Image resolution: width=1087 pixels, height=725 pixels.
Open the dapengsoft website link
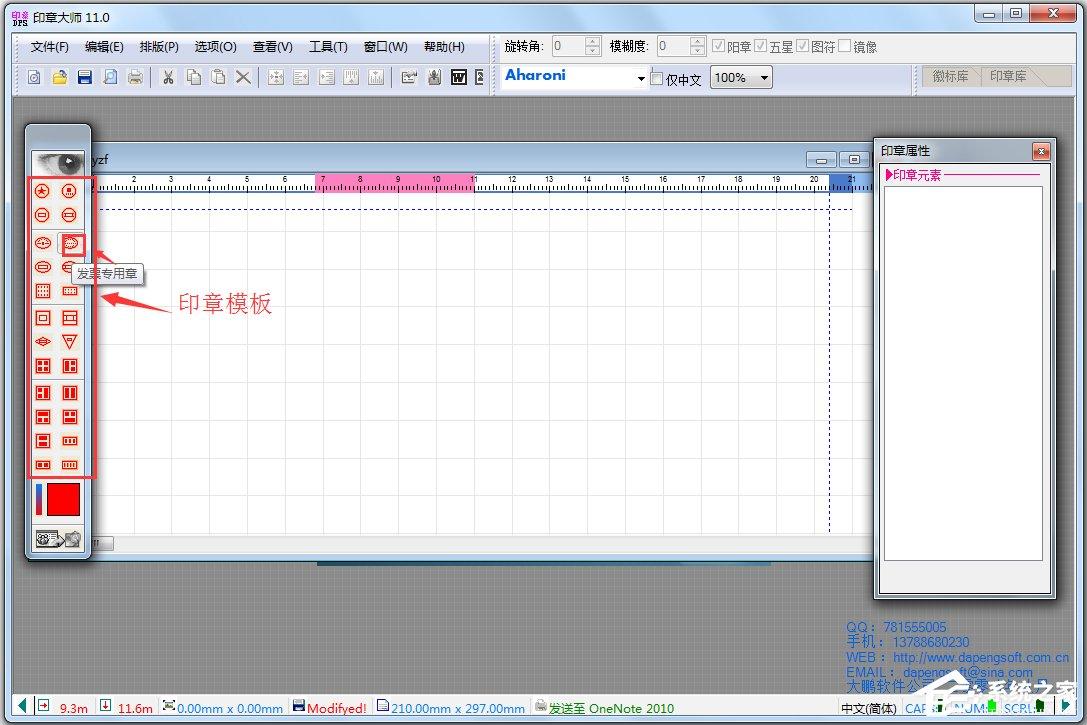(x=980, y=657)
